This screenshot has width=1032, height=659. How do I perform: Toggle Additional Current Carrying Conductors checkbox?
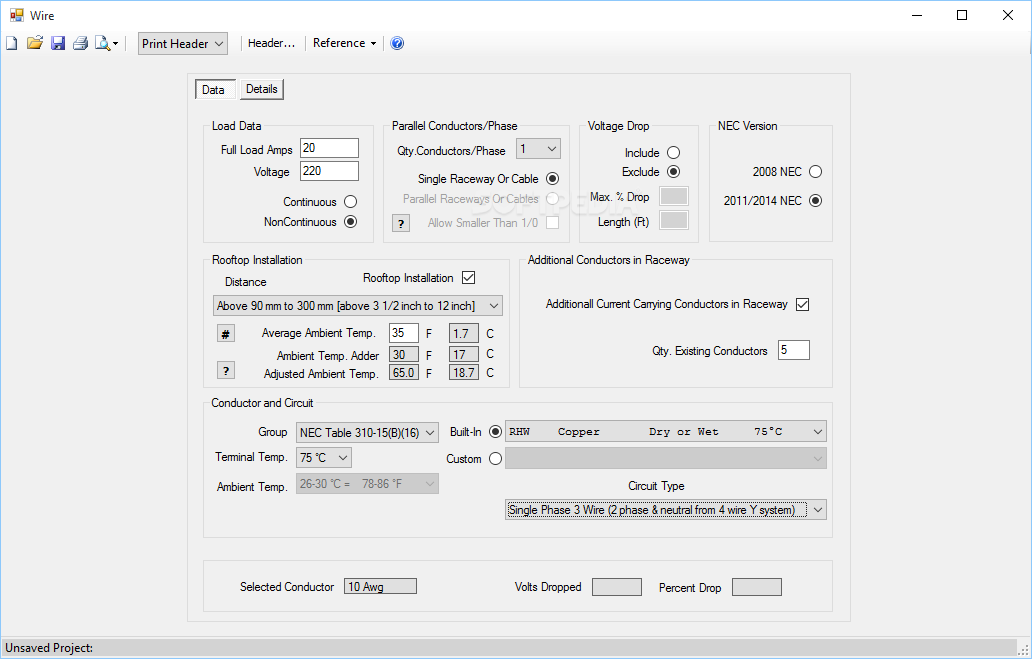pos(802,304)
